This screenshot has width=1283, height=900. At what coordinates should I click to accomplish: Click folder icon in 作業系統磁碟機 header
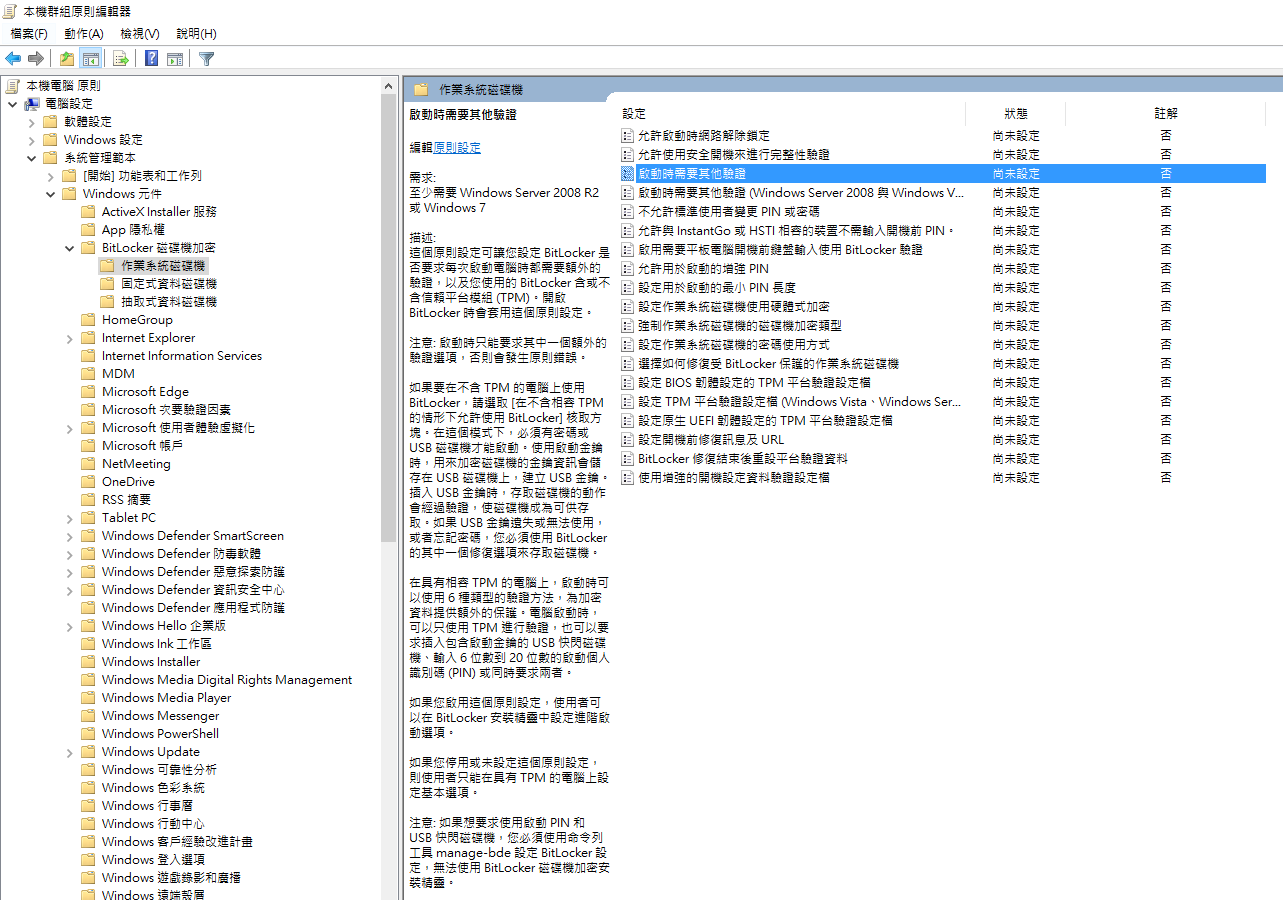[x=421, y=89]
